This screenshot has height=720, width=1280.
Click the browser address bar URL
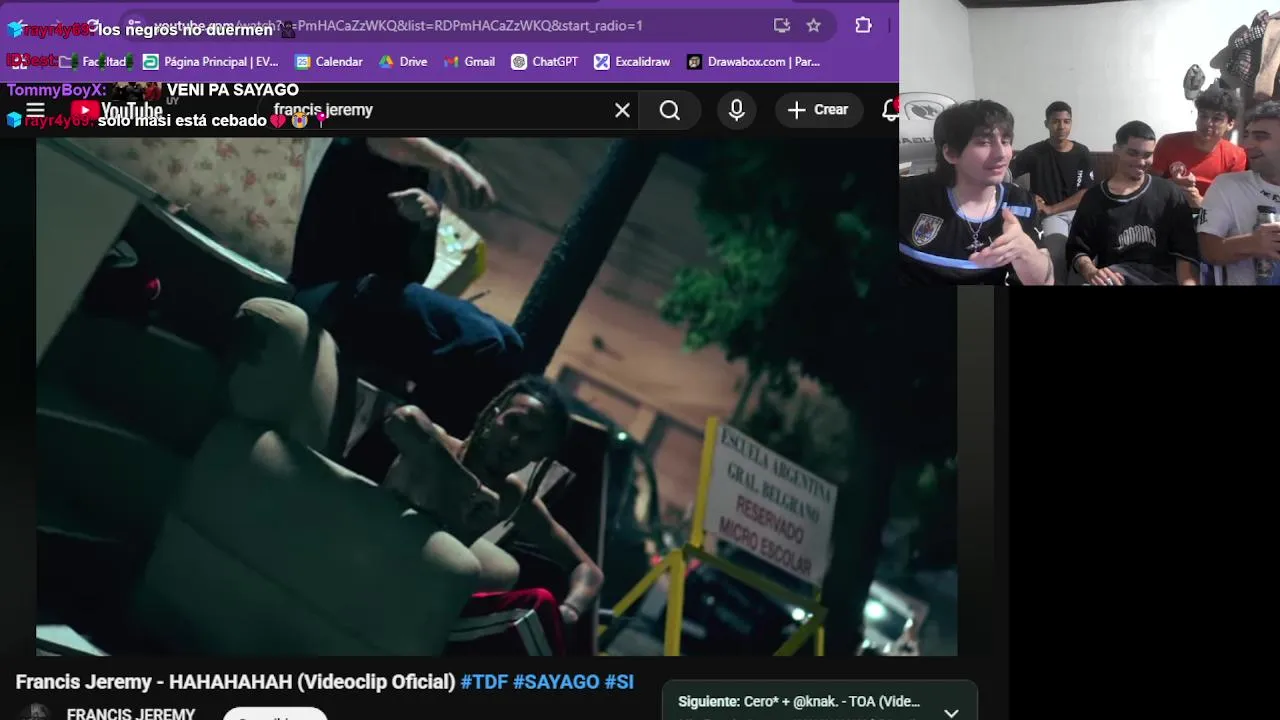click(398, 26)
